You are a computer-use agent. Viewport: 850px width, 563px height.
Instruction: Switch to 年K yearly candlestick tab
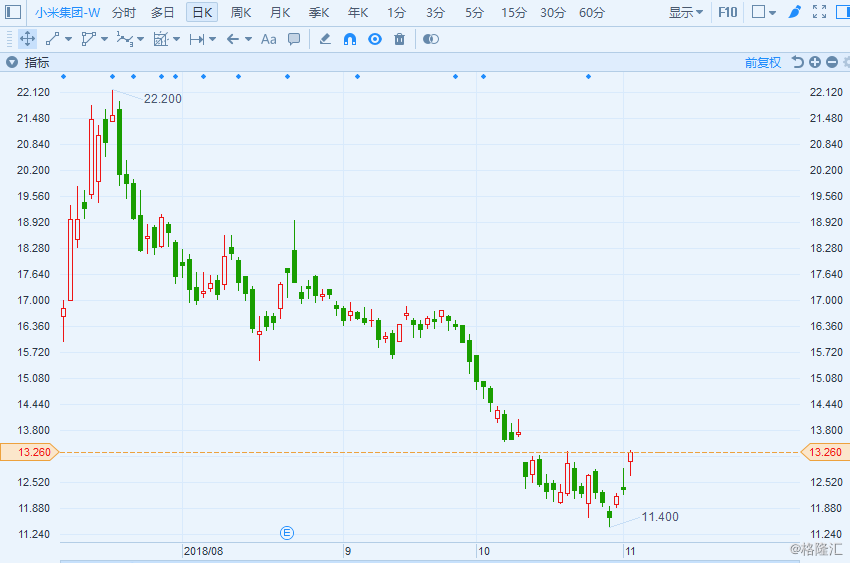[x=358, y=12]
